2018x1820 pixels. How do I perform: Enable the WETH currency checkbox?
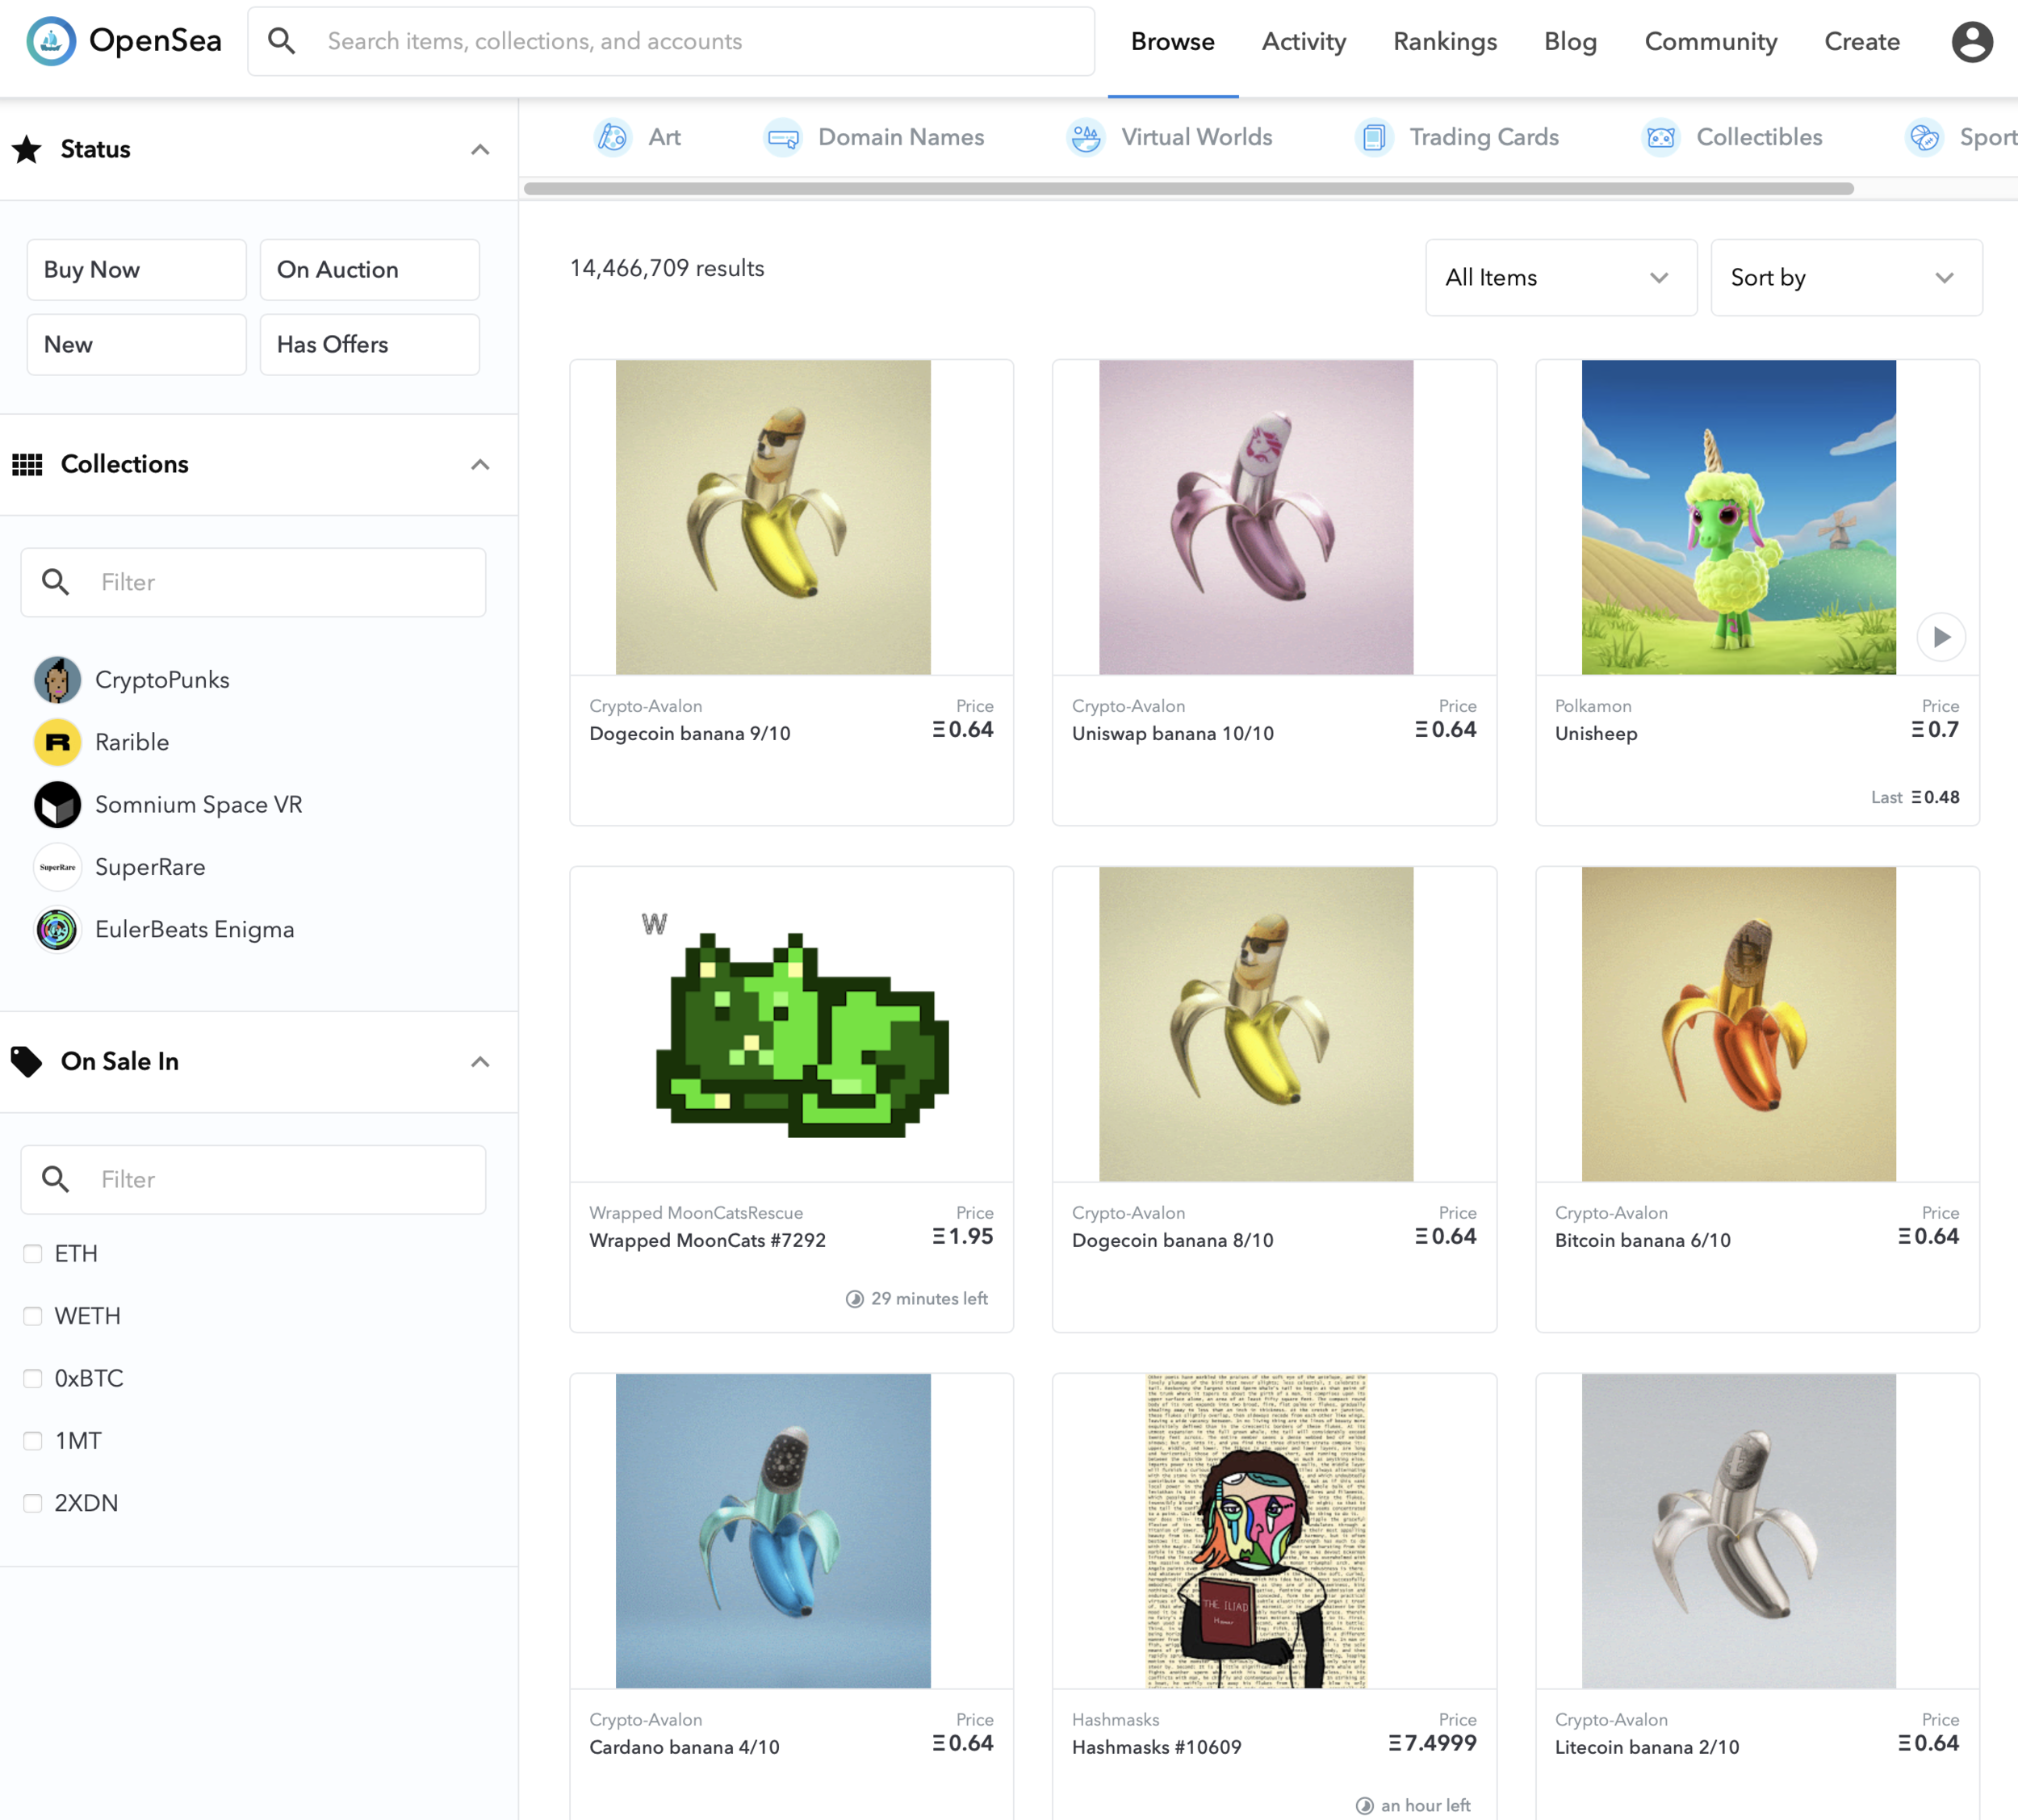[33, 1316]
